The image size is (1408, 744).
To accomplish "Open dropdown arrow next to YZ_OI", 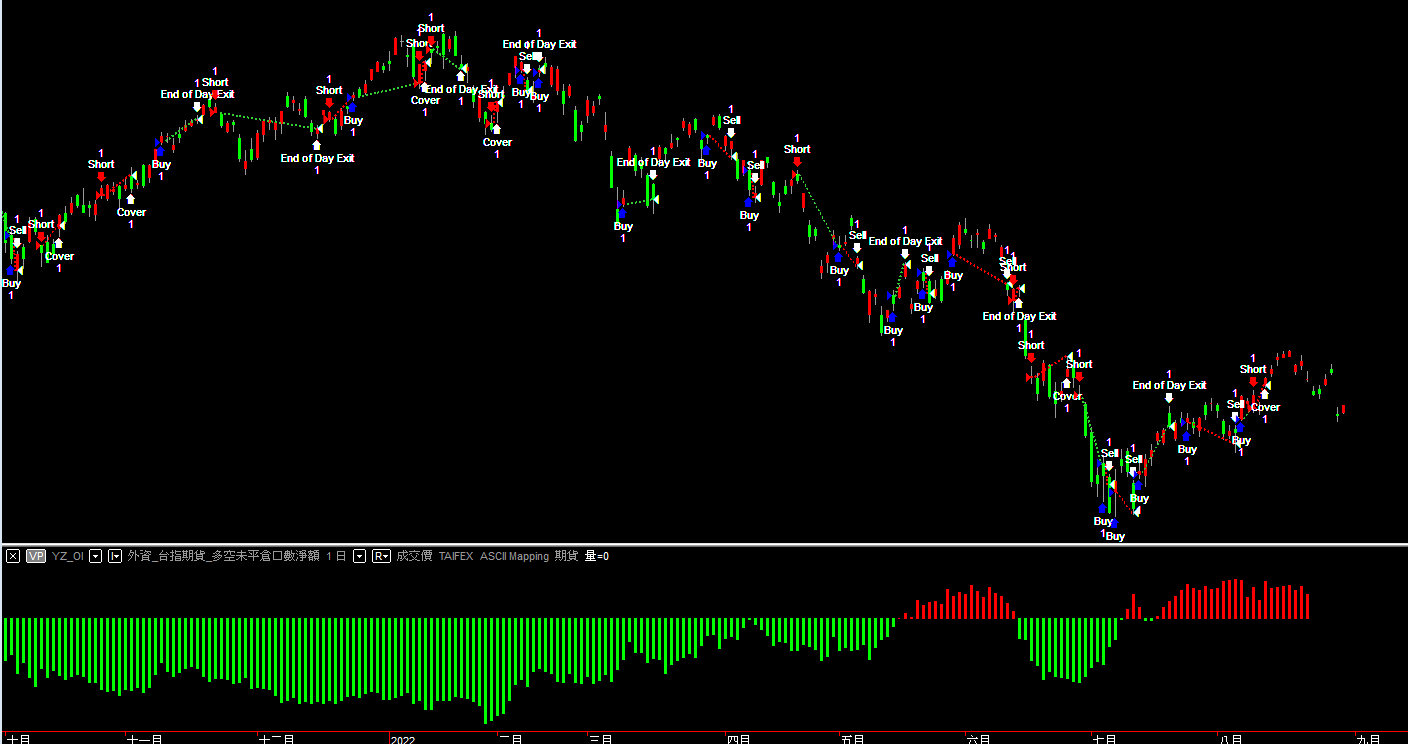I will pos(96,556).
